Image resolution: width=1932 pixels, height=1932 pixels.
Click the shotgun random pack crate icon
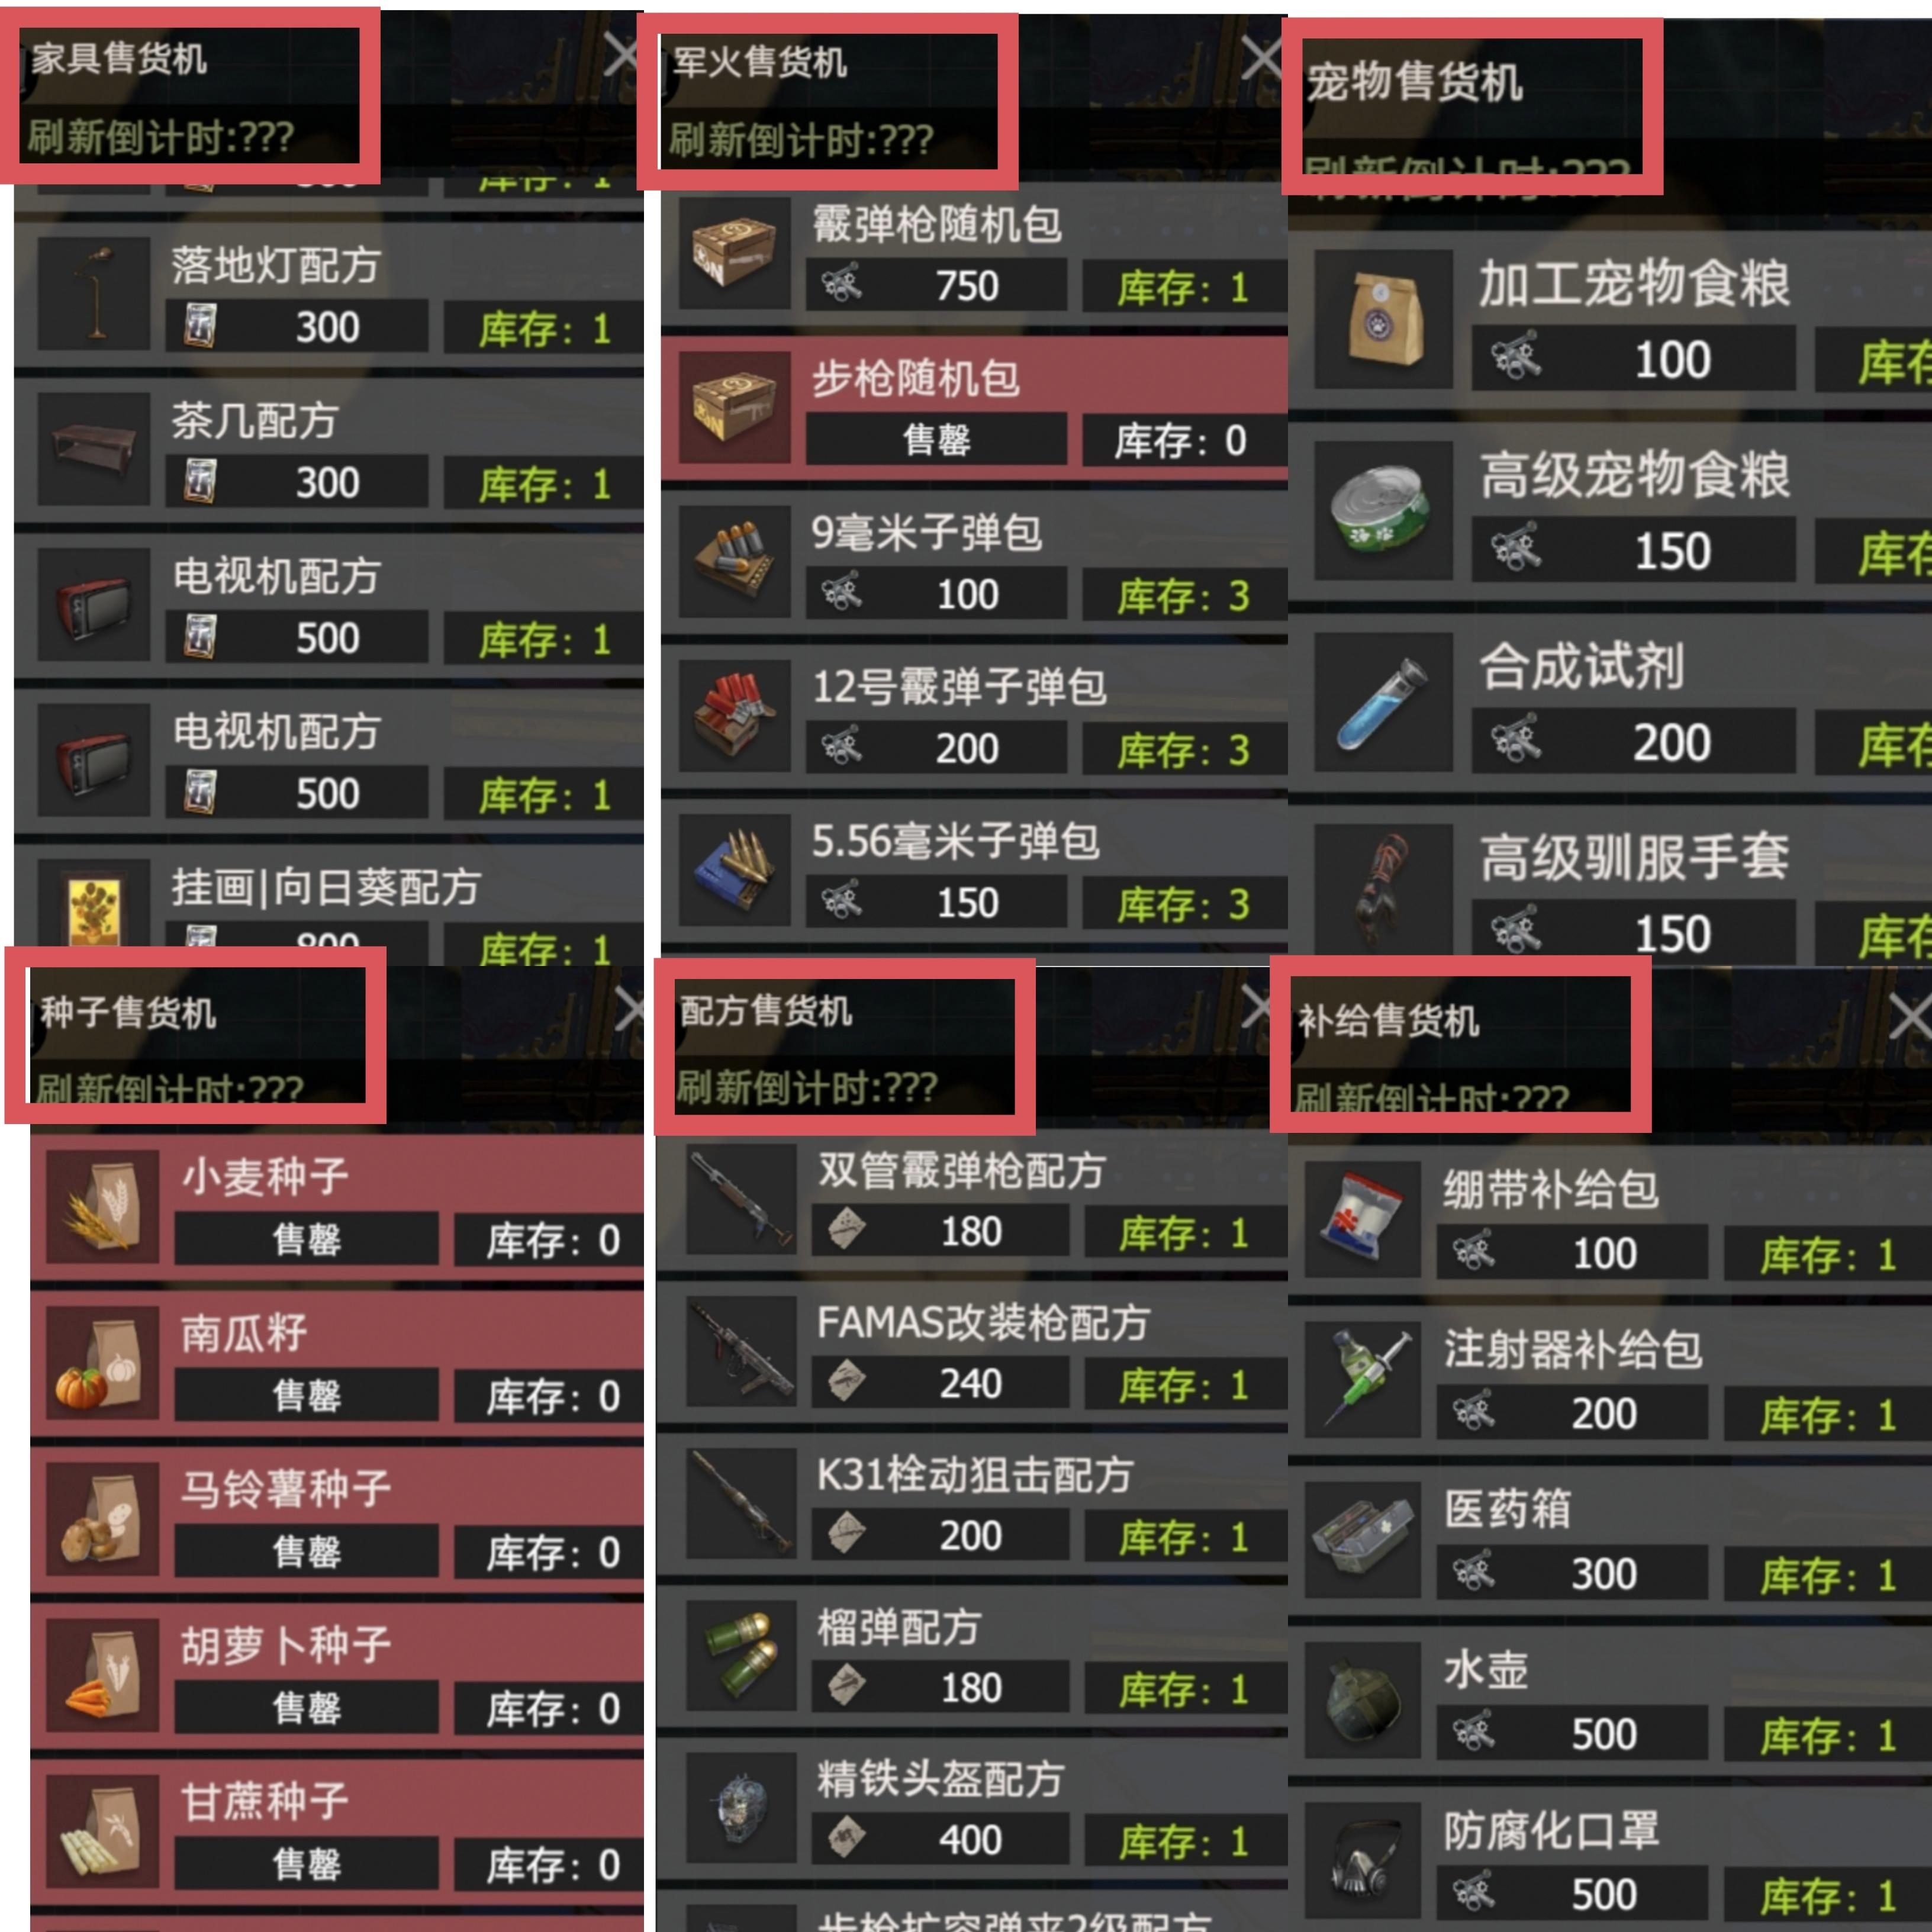click(x=735, y=252)
